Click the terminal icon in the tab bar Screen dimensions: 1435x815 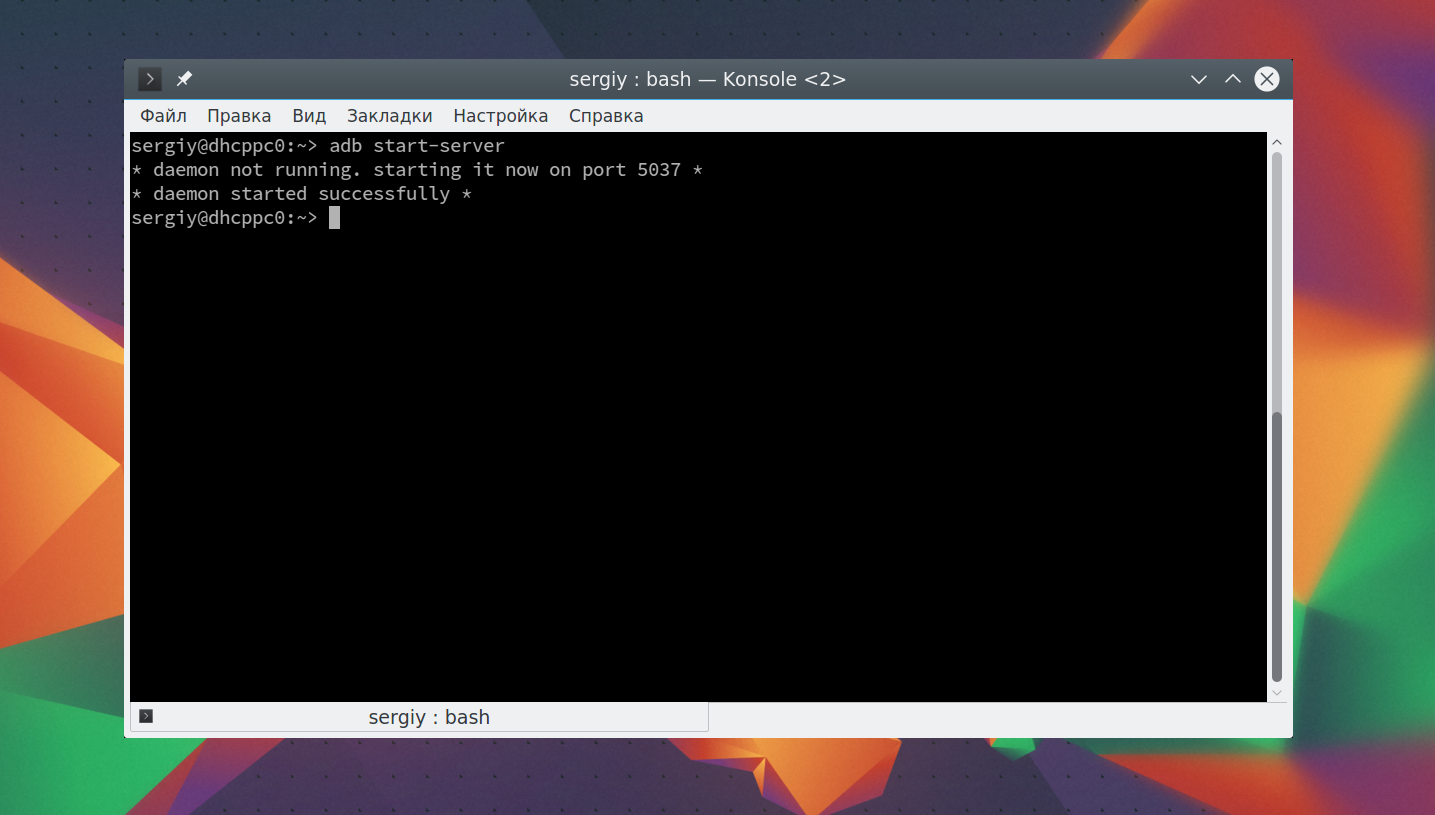point(146,716)
